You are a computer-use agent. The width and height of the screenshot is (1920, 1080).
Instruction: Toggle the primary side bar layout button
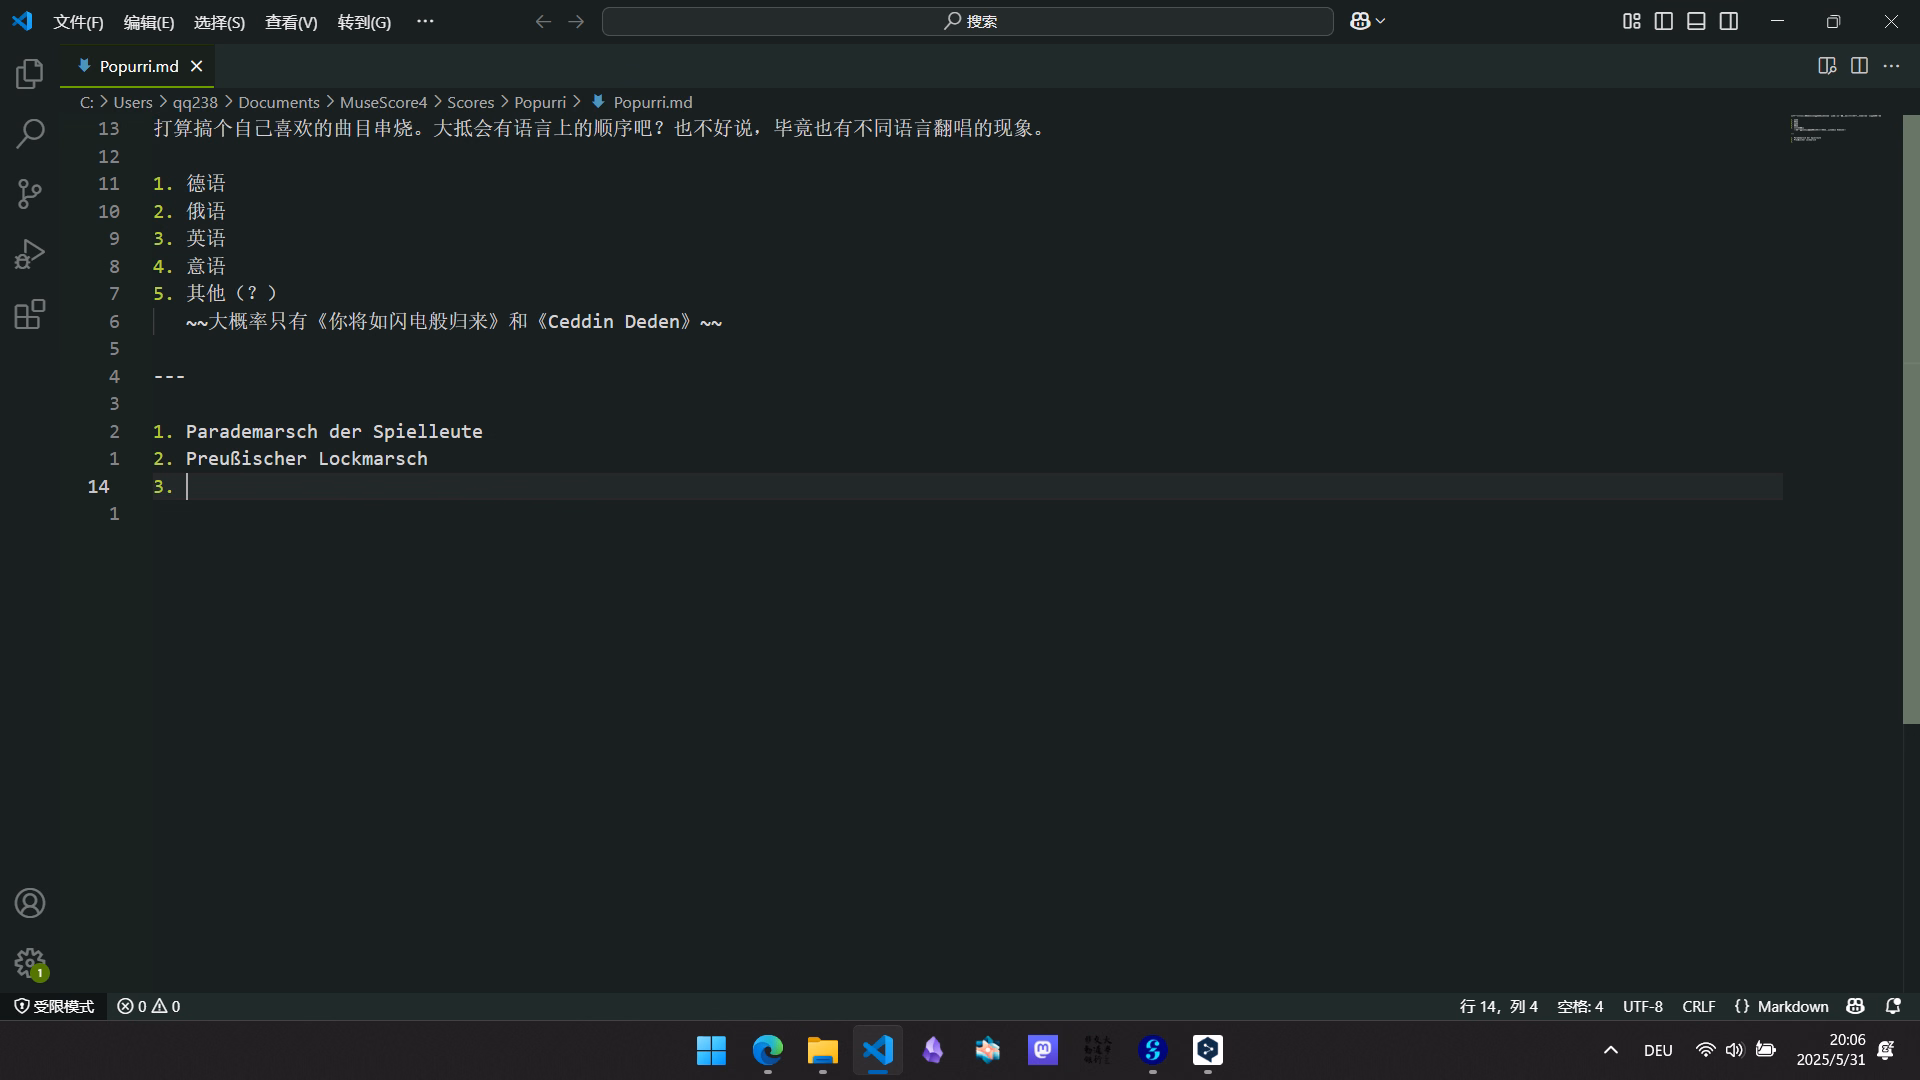click(1664, 21)
